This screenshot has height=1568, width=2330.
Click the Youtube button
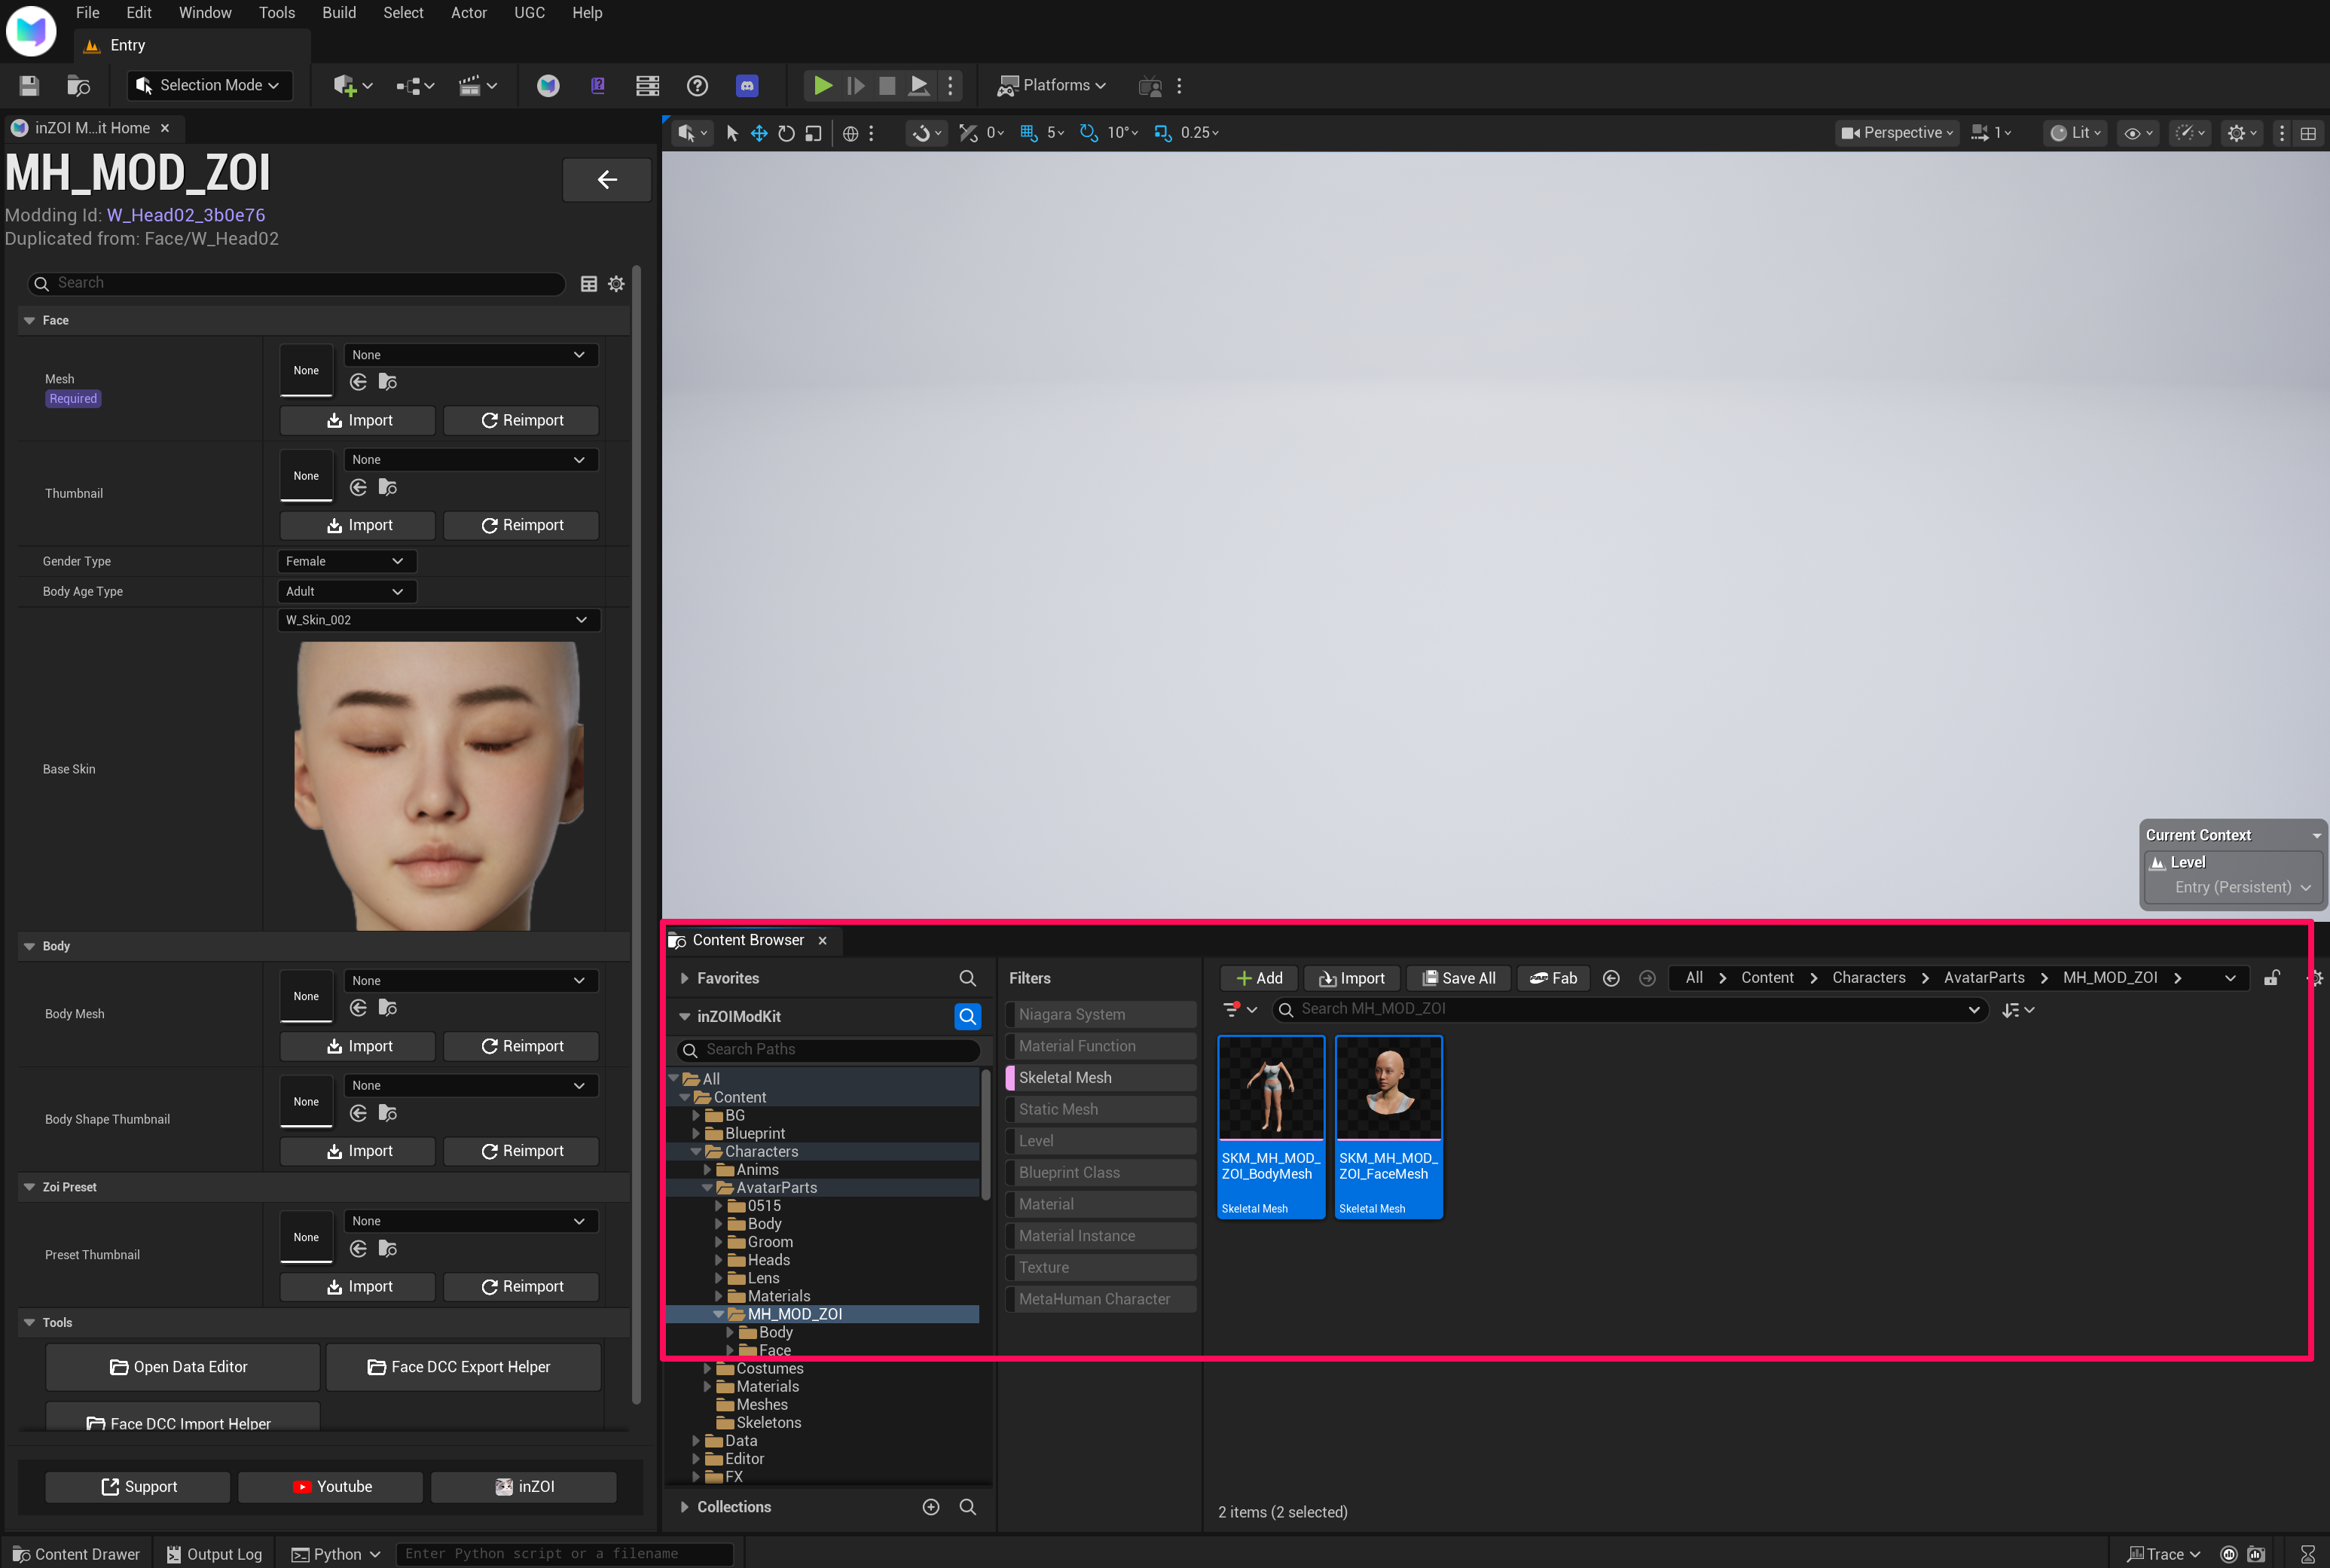pos(330,1487)
